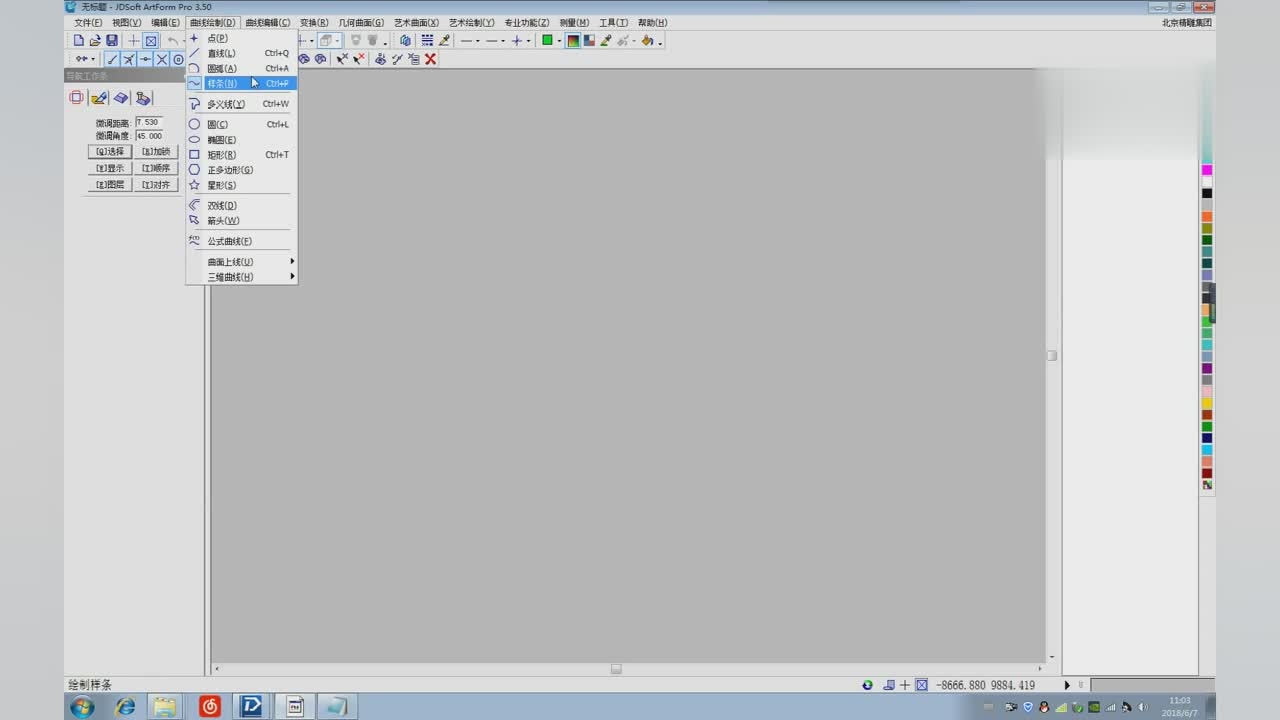Pick the orange swatch in the color palette
Viewport: 1280px width, 720px height.
point(1207,217)
